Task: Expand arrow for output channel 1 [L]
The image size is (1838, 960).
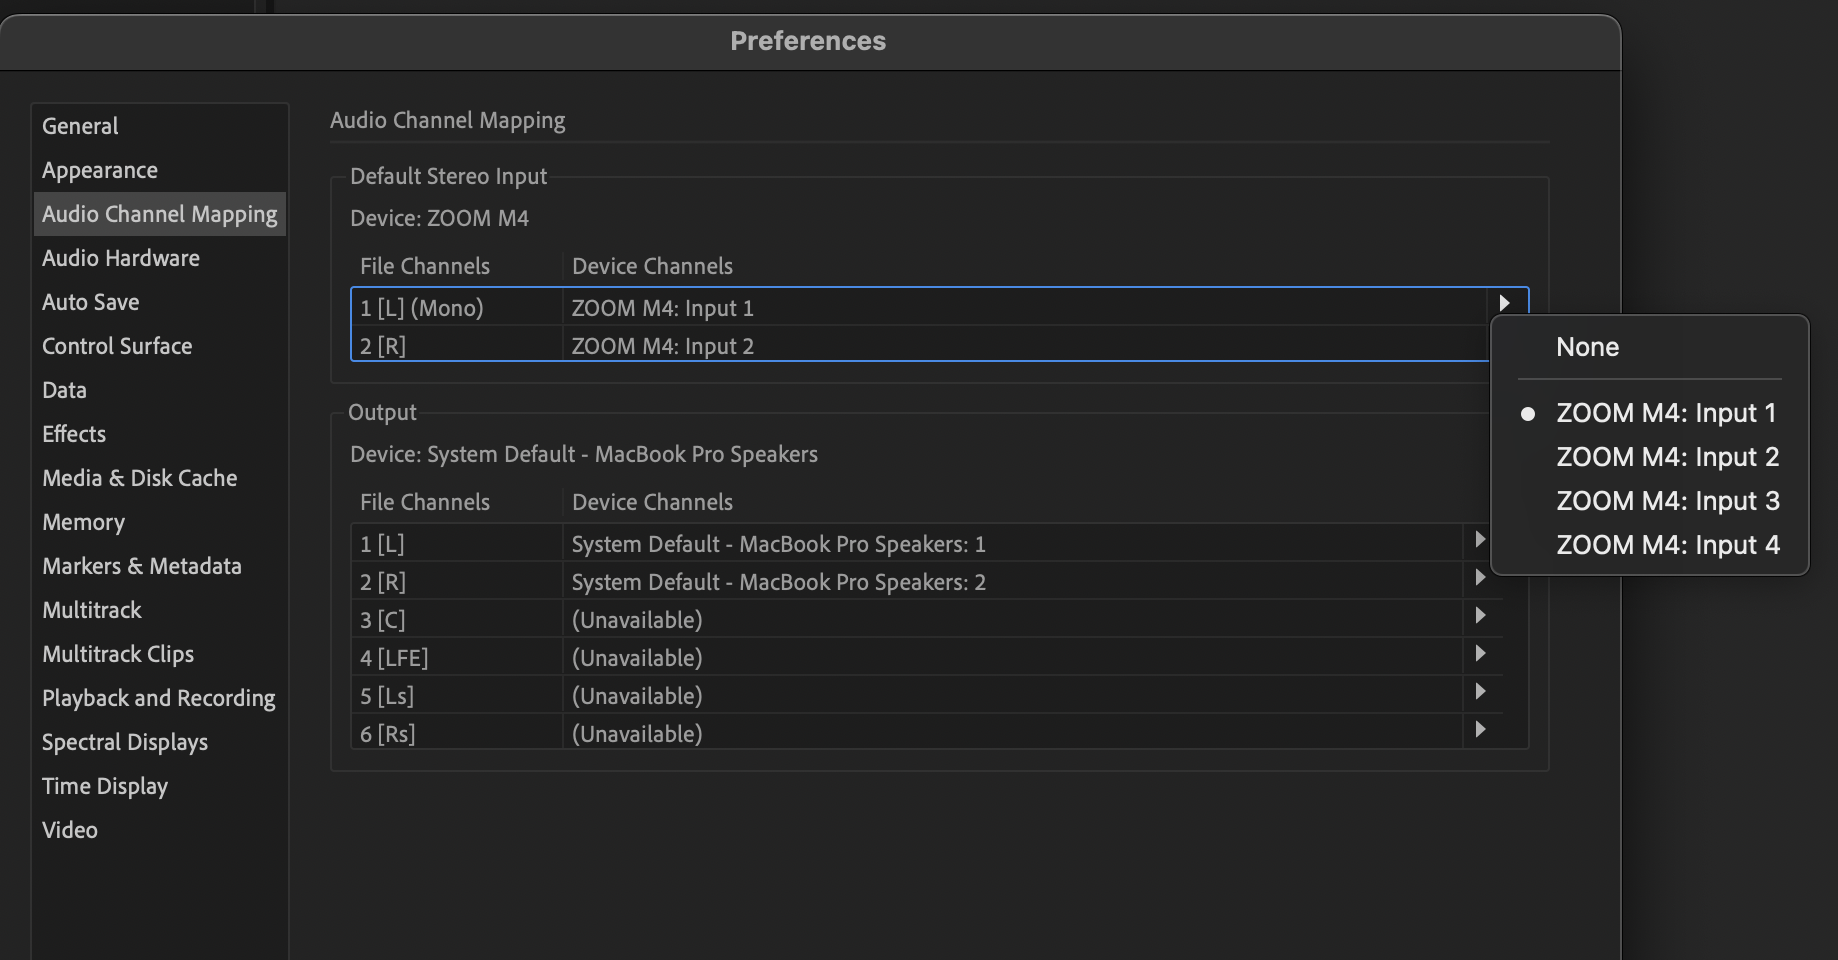Action: (x=1480, y=540)
